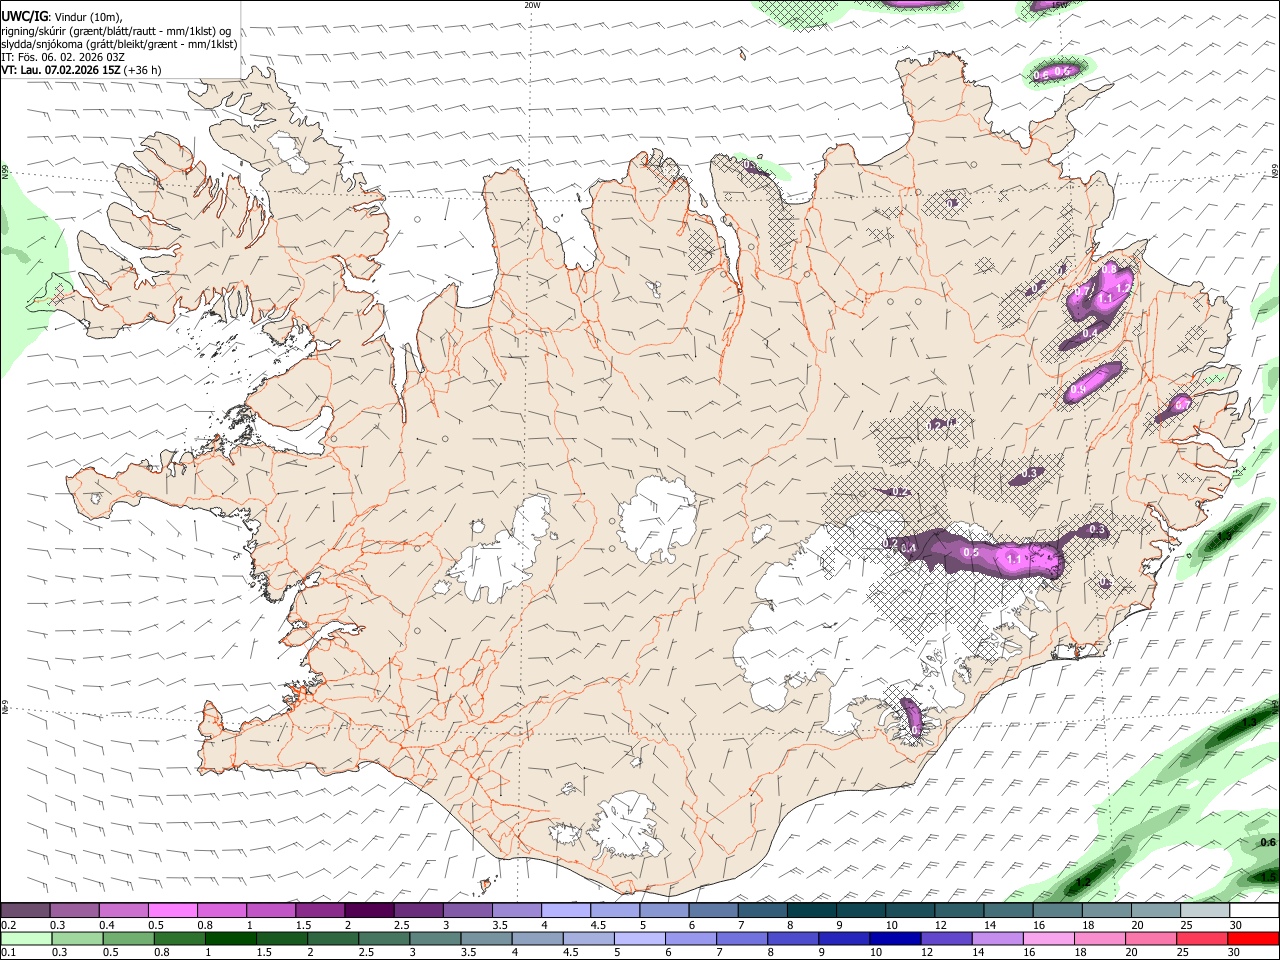Click the 'Vindur (10m),' text in the title
Viewport: 1280px width, 960px height.
click(x=87, y=16)
